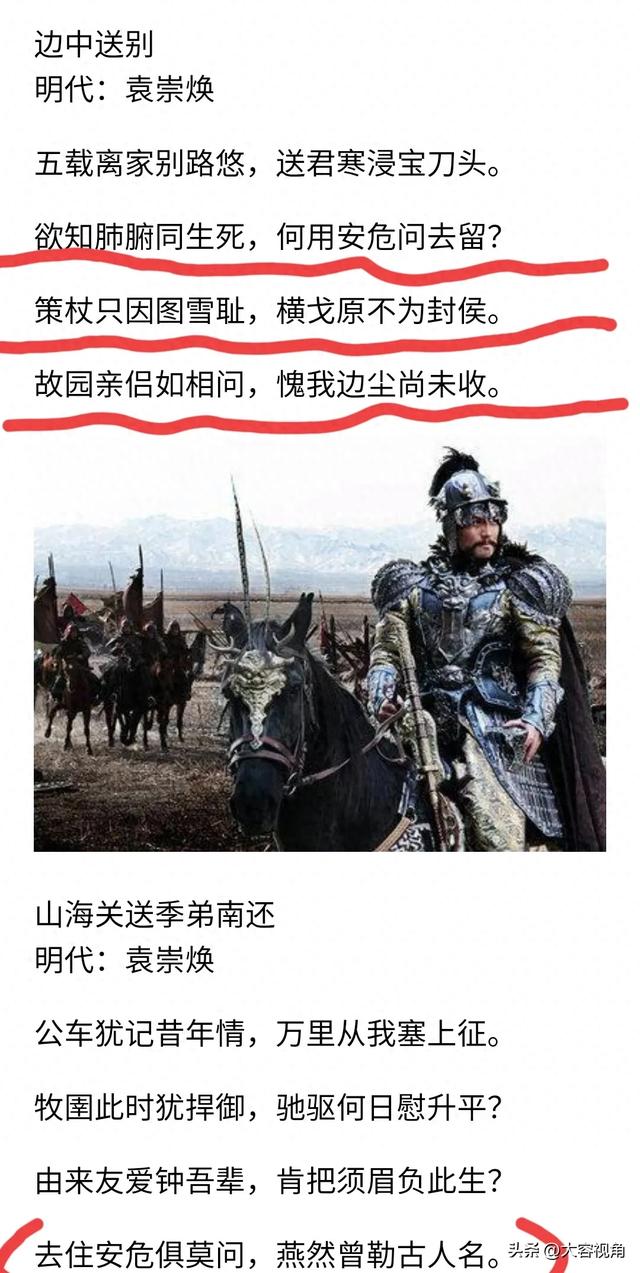Click the 头条 @大容视角 watermark

[x=567, y=1251]
